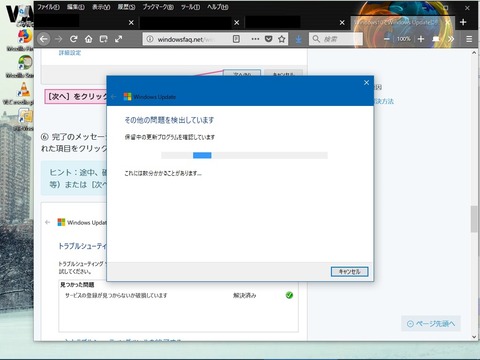Viewport: 480px width, 360px height.
Task: Click the 詳細設定 link on page
Action: [70, 53]
